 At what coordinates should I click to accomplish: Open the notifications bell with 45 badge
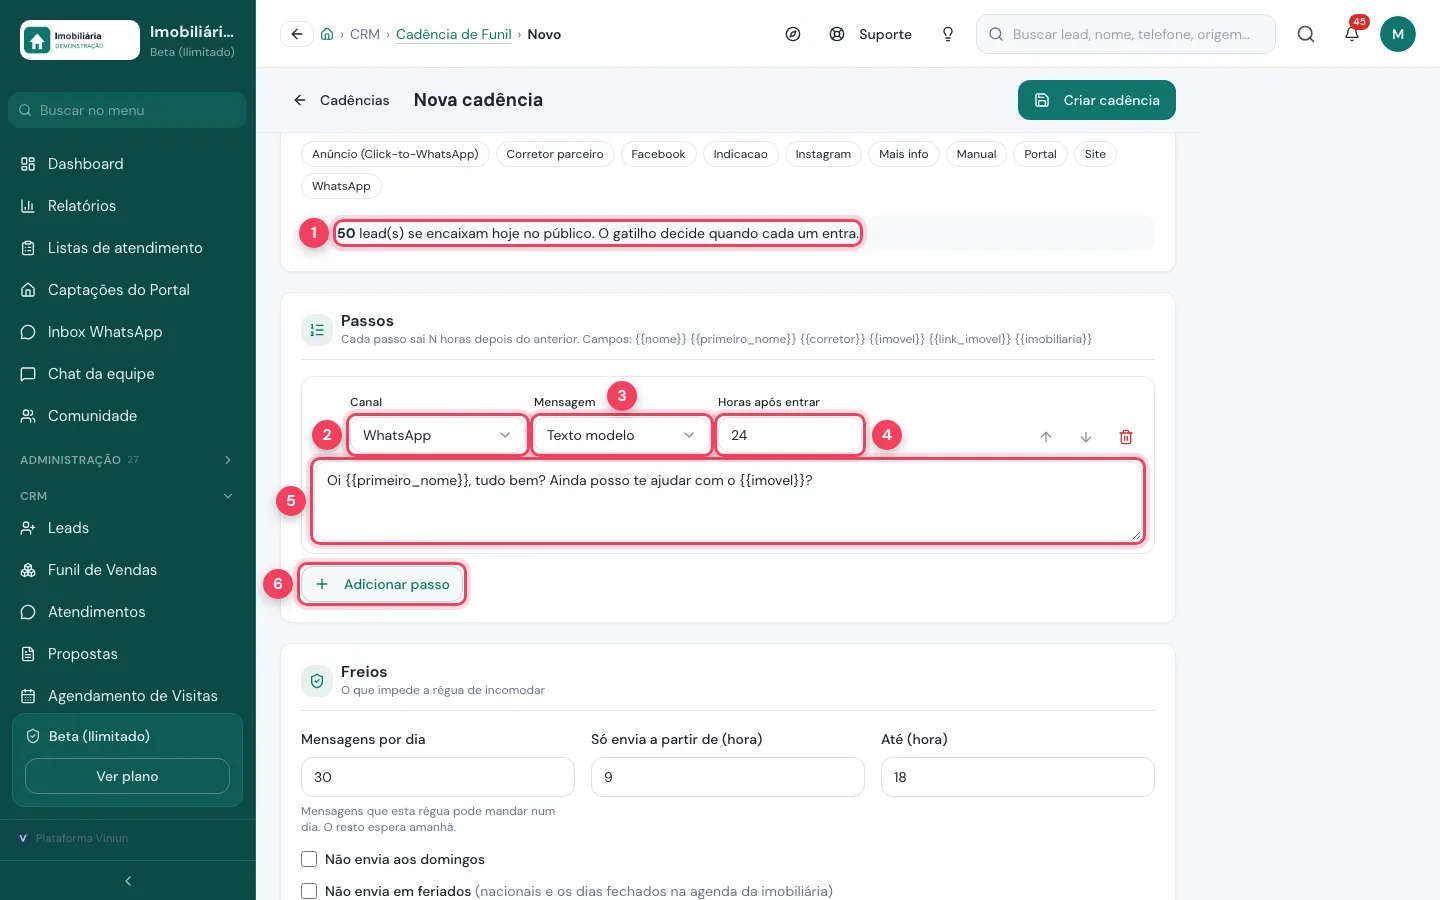point(1352,34)
